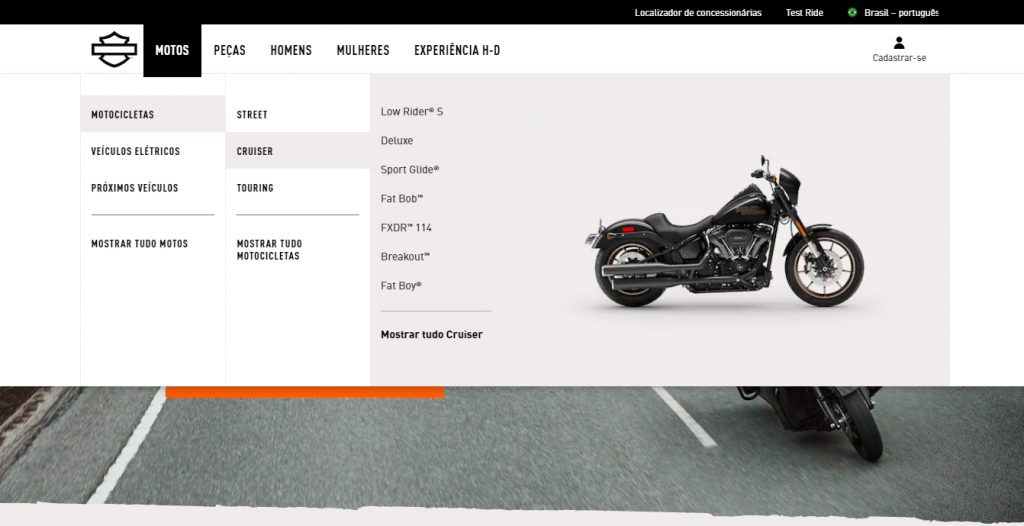1024x526 pixels.
Task: Click MOSTRAR TUDO MOTOCICLETAS link
Action: (270, 250)
